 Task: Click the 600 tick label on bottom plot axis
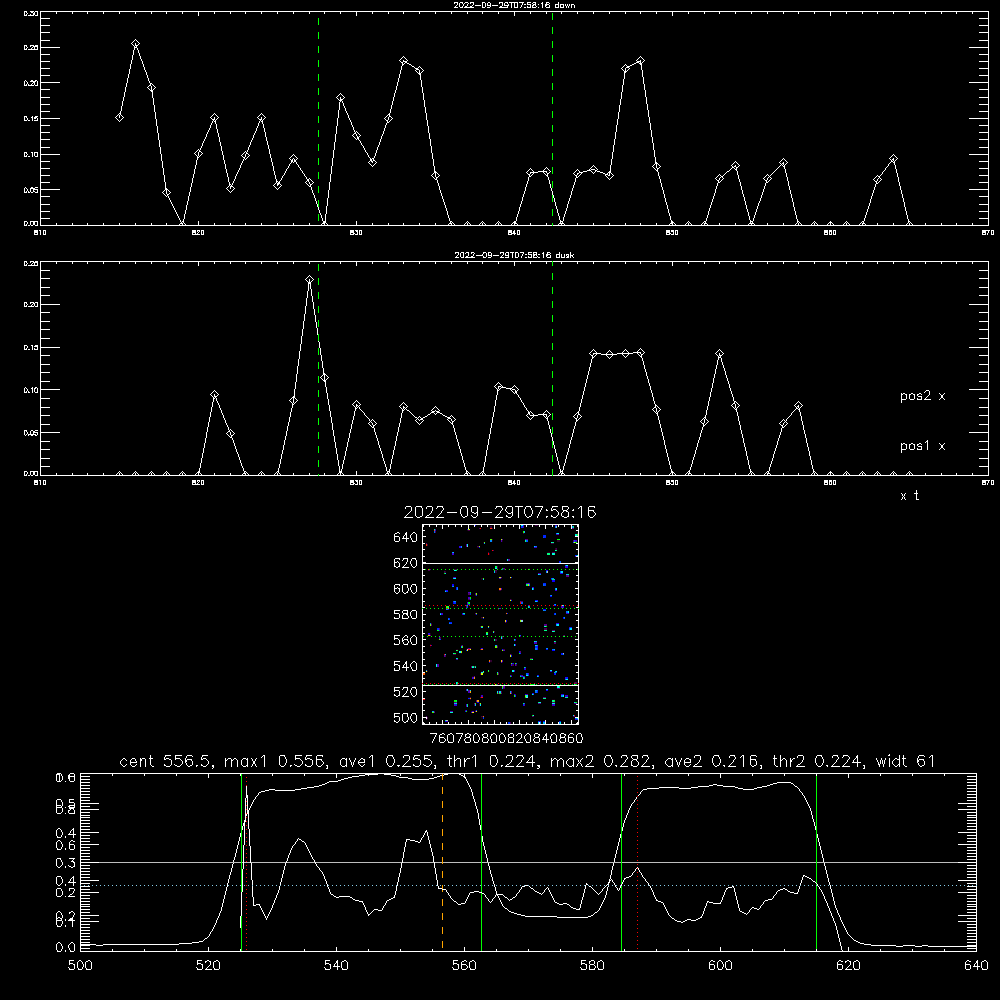720,966
